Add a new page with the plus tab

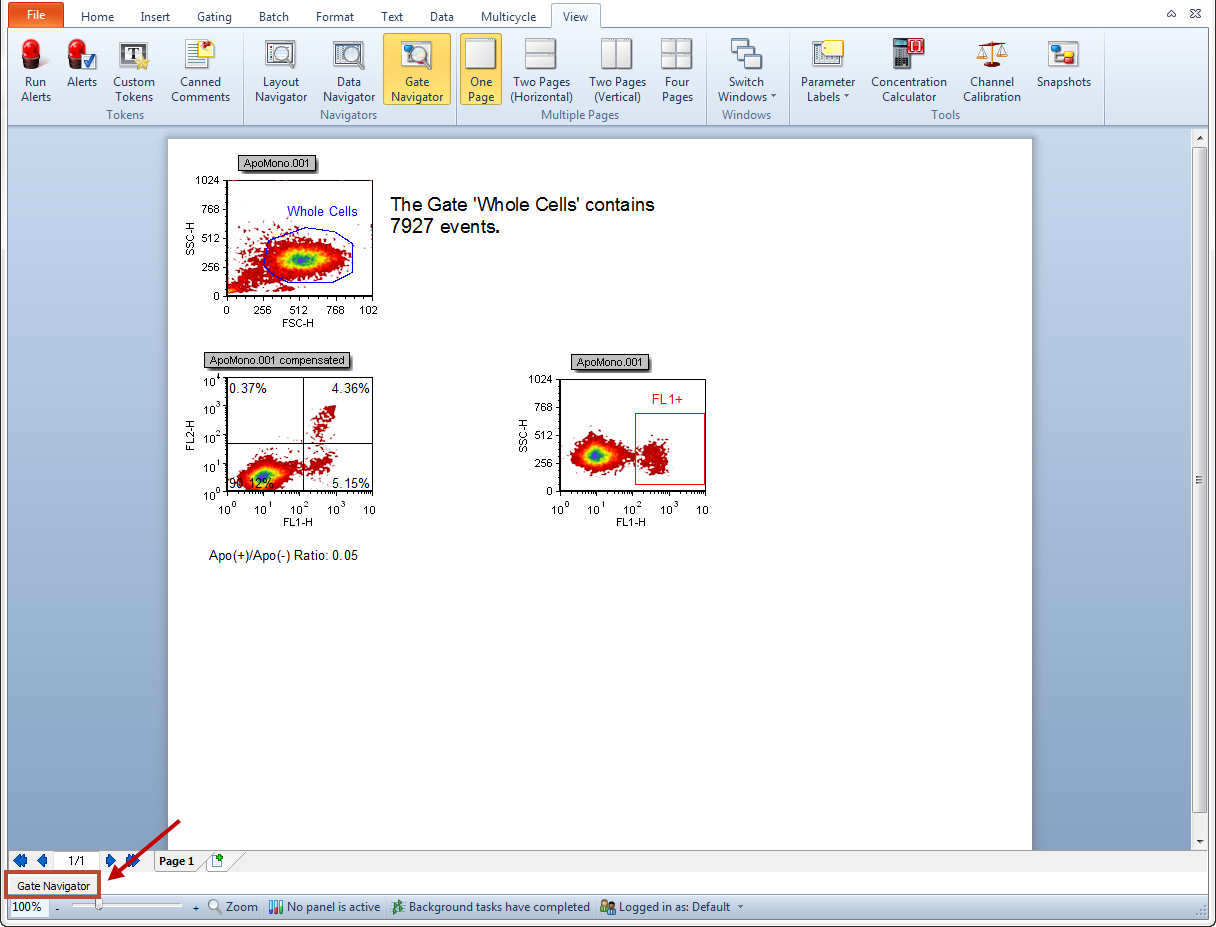(217, 860)
